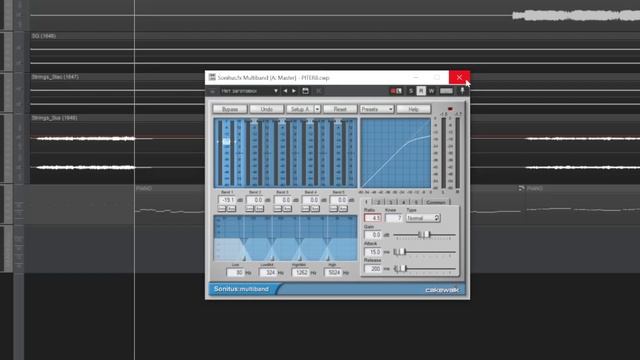The image size is (640, 360).
Task: Toggle Band 1 Bypass button
Action: pos(231,209)
